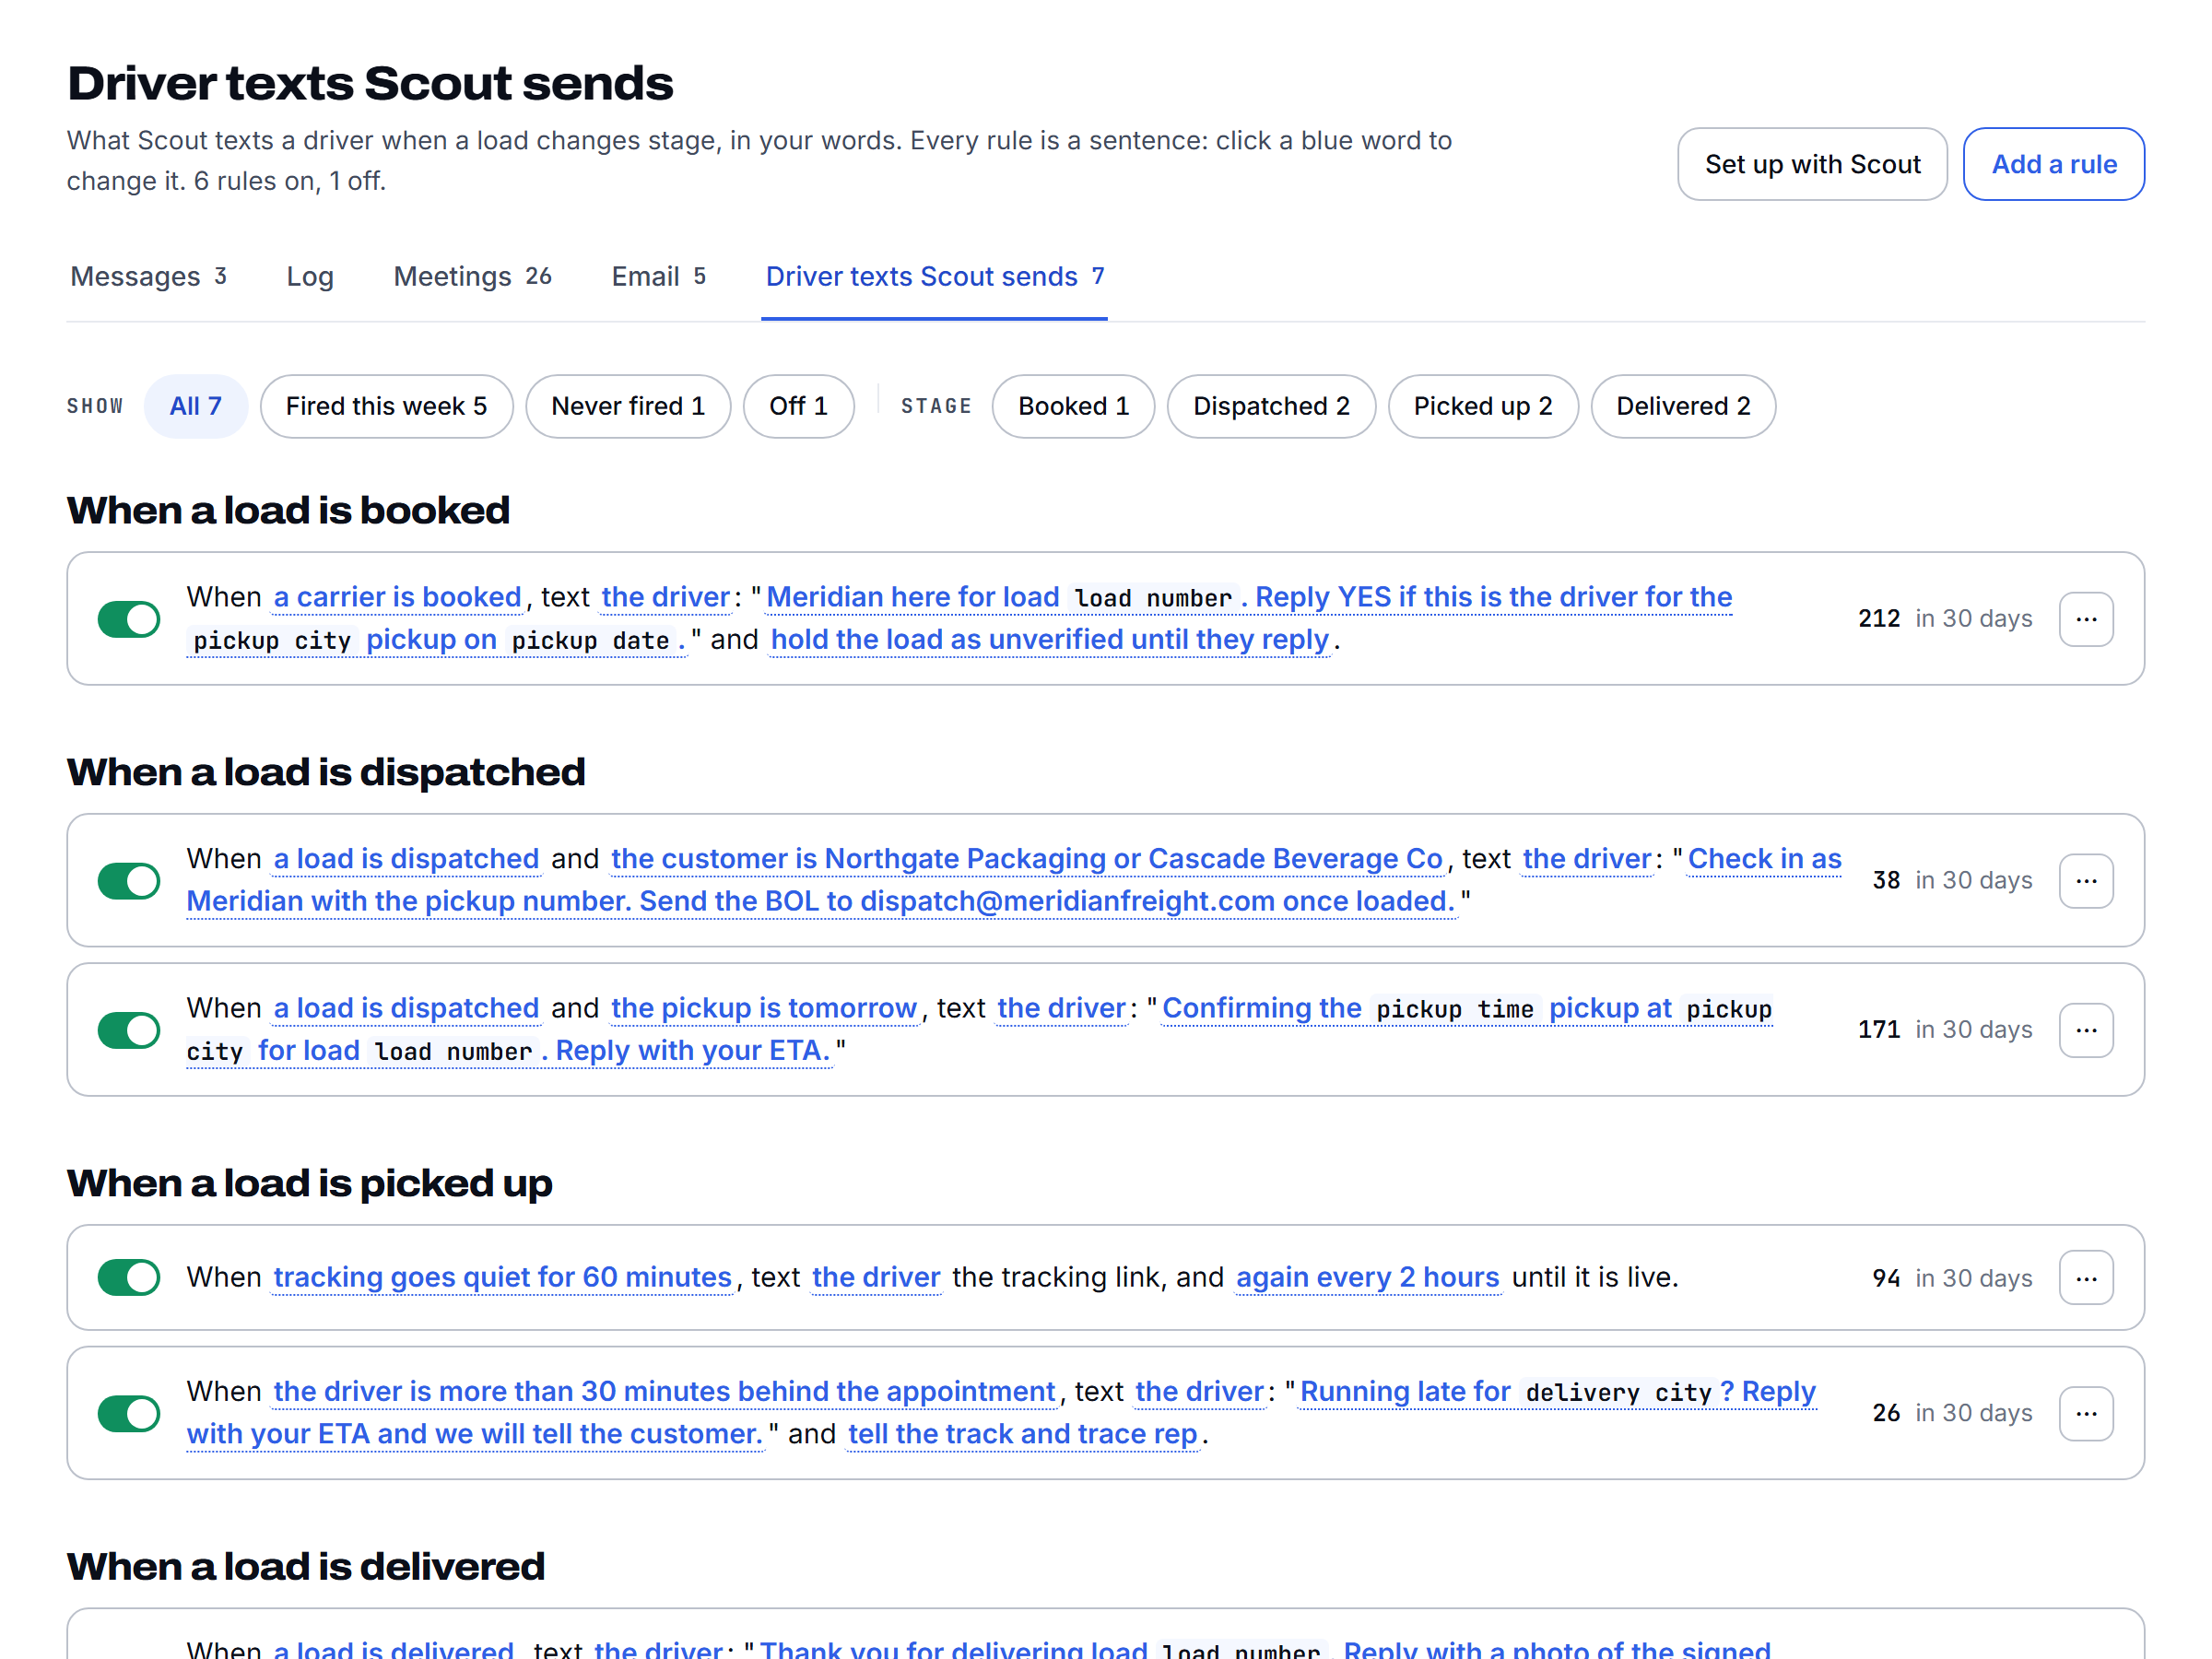Change 'the customer is Northgate Packaging or Cascade Beverage Co'
Viewport: 2212px width, 1659px height.
tap(1027, 859)
